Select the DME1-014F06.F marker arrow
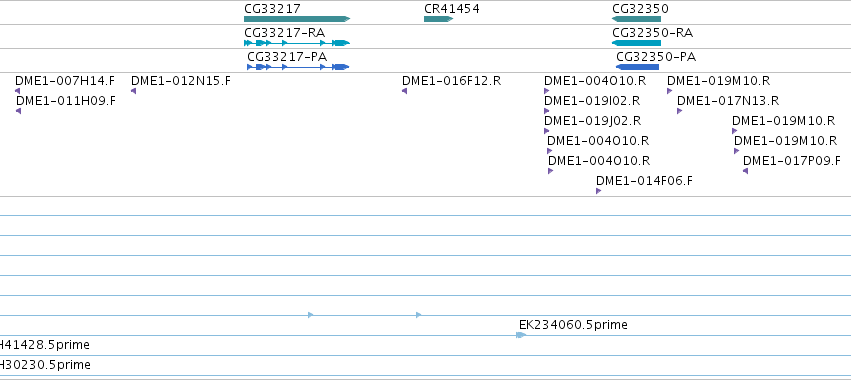 [599, 191]
